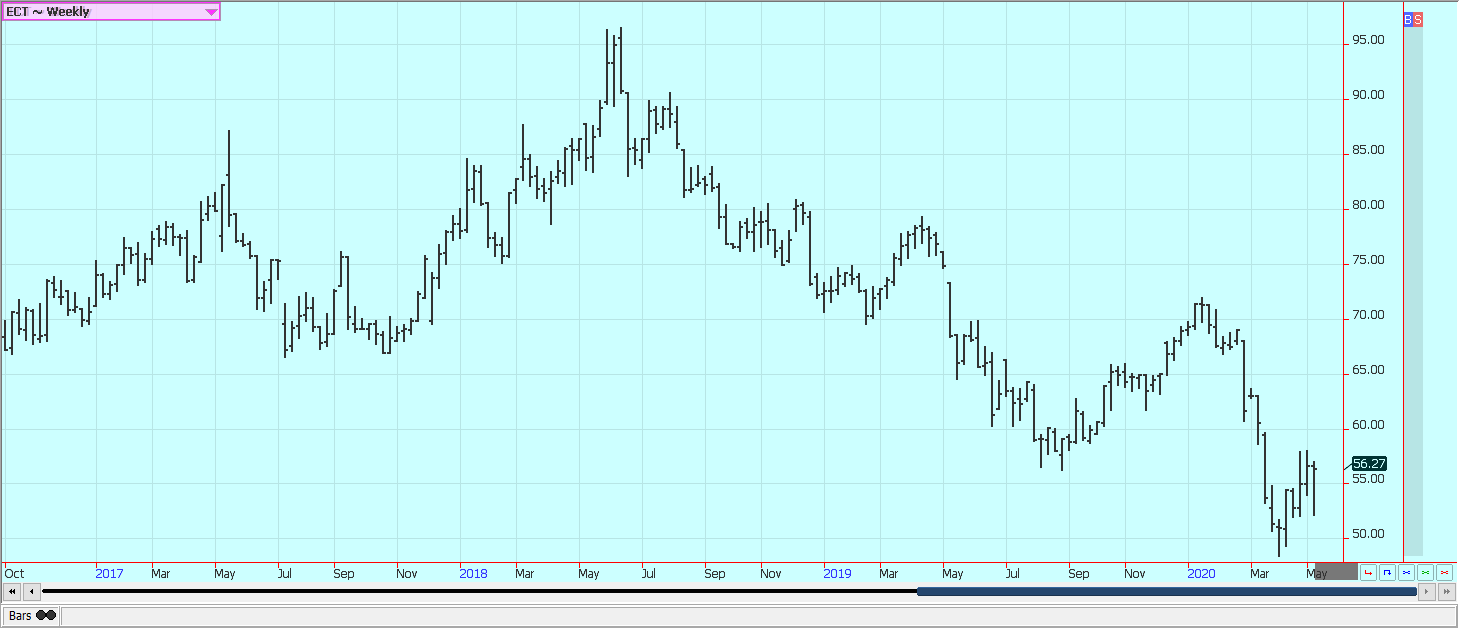Jump to chart end with double-right arrow
The height and width of the screenshot is (629, 1459).
click(1447, 592)
